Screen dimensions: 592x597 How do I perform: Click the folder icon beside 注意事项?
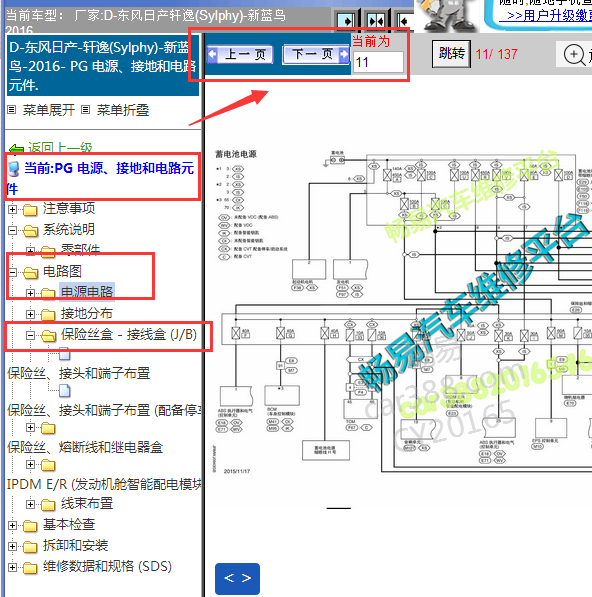tap(30, 209)
